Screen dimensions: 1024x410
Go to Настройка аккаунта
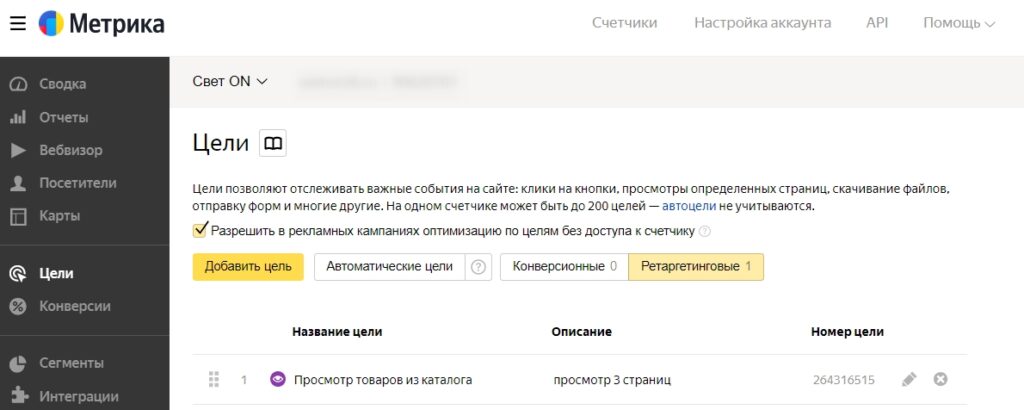pos(762,23)
